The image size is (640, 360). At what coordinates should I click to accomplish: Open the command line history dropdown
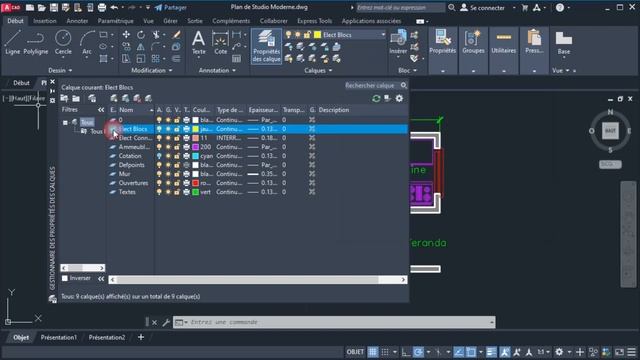point(491,322)
